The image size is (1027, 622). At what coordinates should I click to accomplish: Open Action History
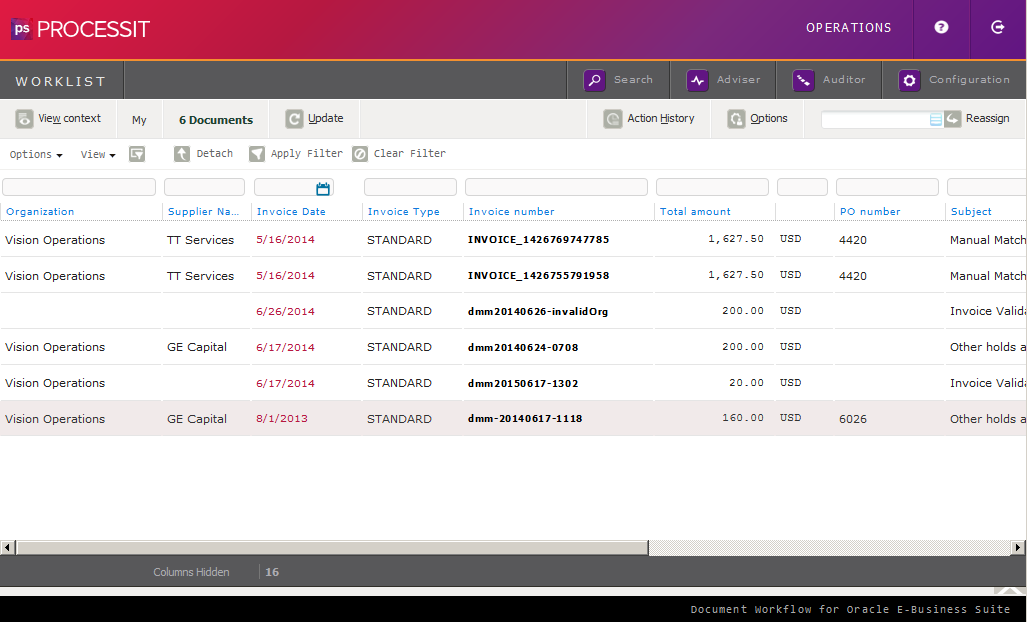[648, 119]
